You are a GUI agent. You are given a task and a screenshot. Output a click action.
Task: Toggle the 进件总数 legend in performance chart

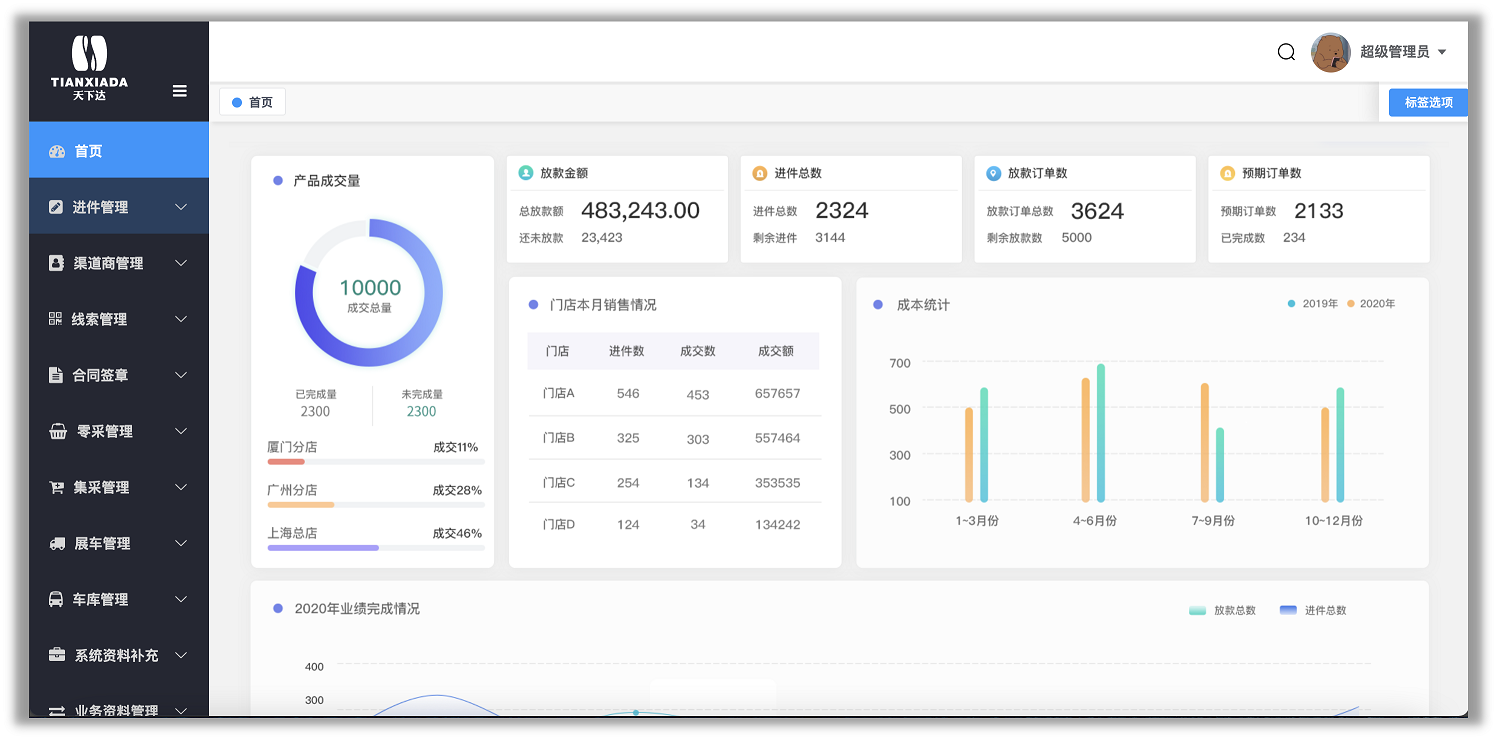pos(1313,610)
